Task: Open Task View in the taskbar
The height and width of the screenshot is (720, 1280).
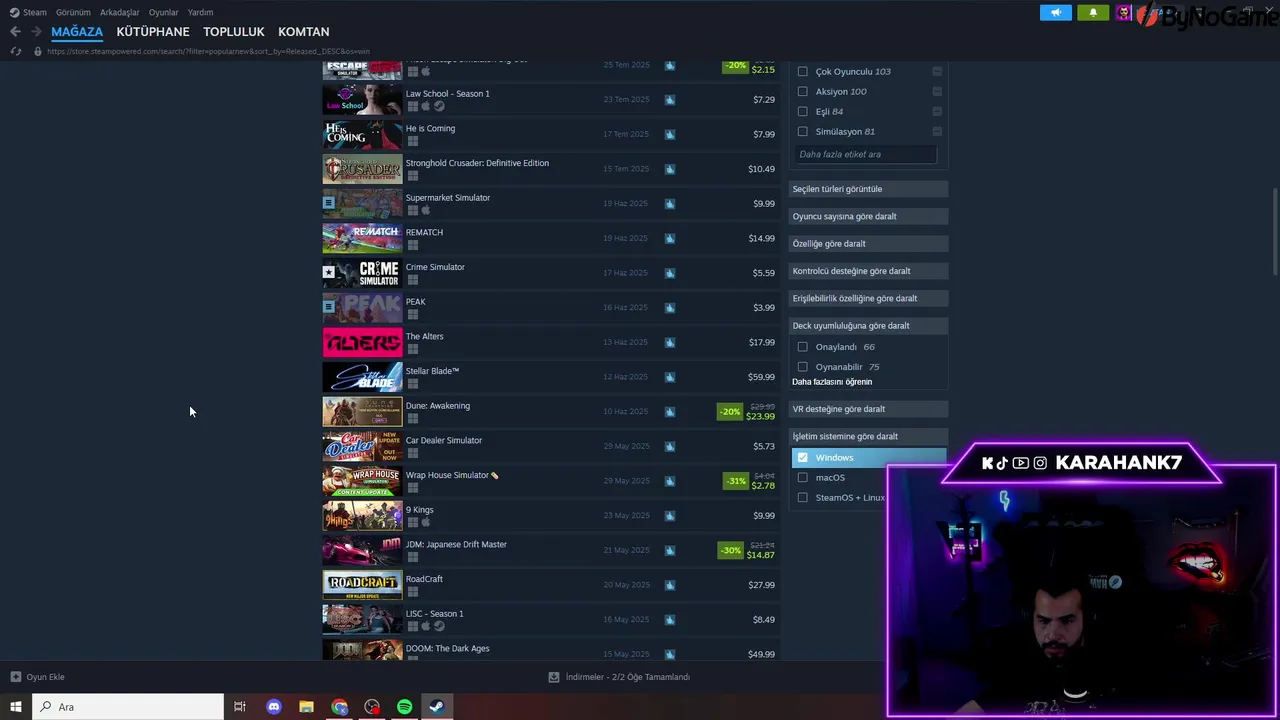Action: [240, 707]
